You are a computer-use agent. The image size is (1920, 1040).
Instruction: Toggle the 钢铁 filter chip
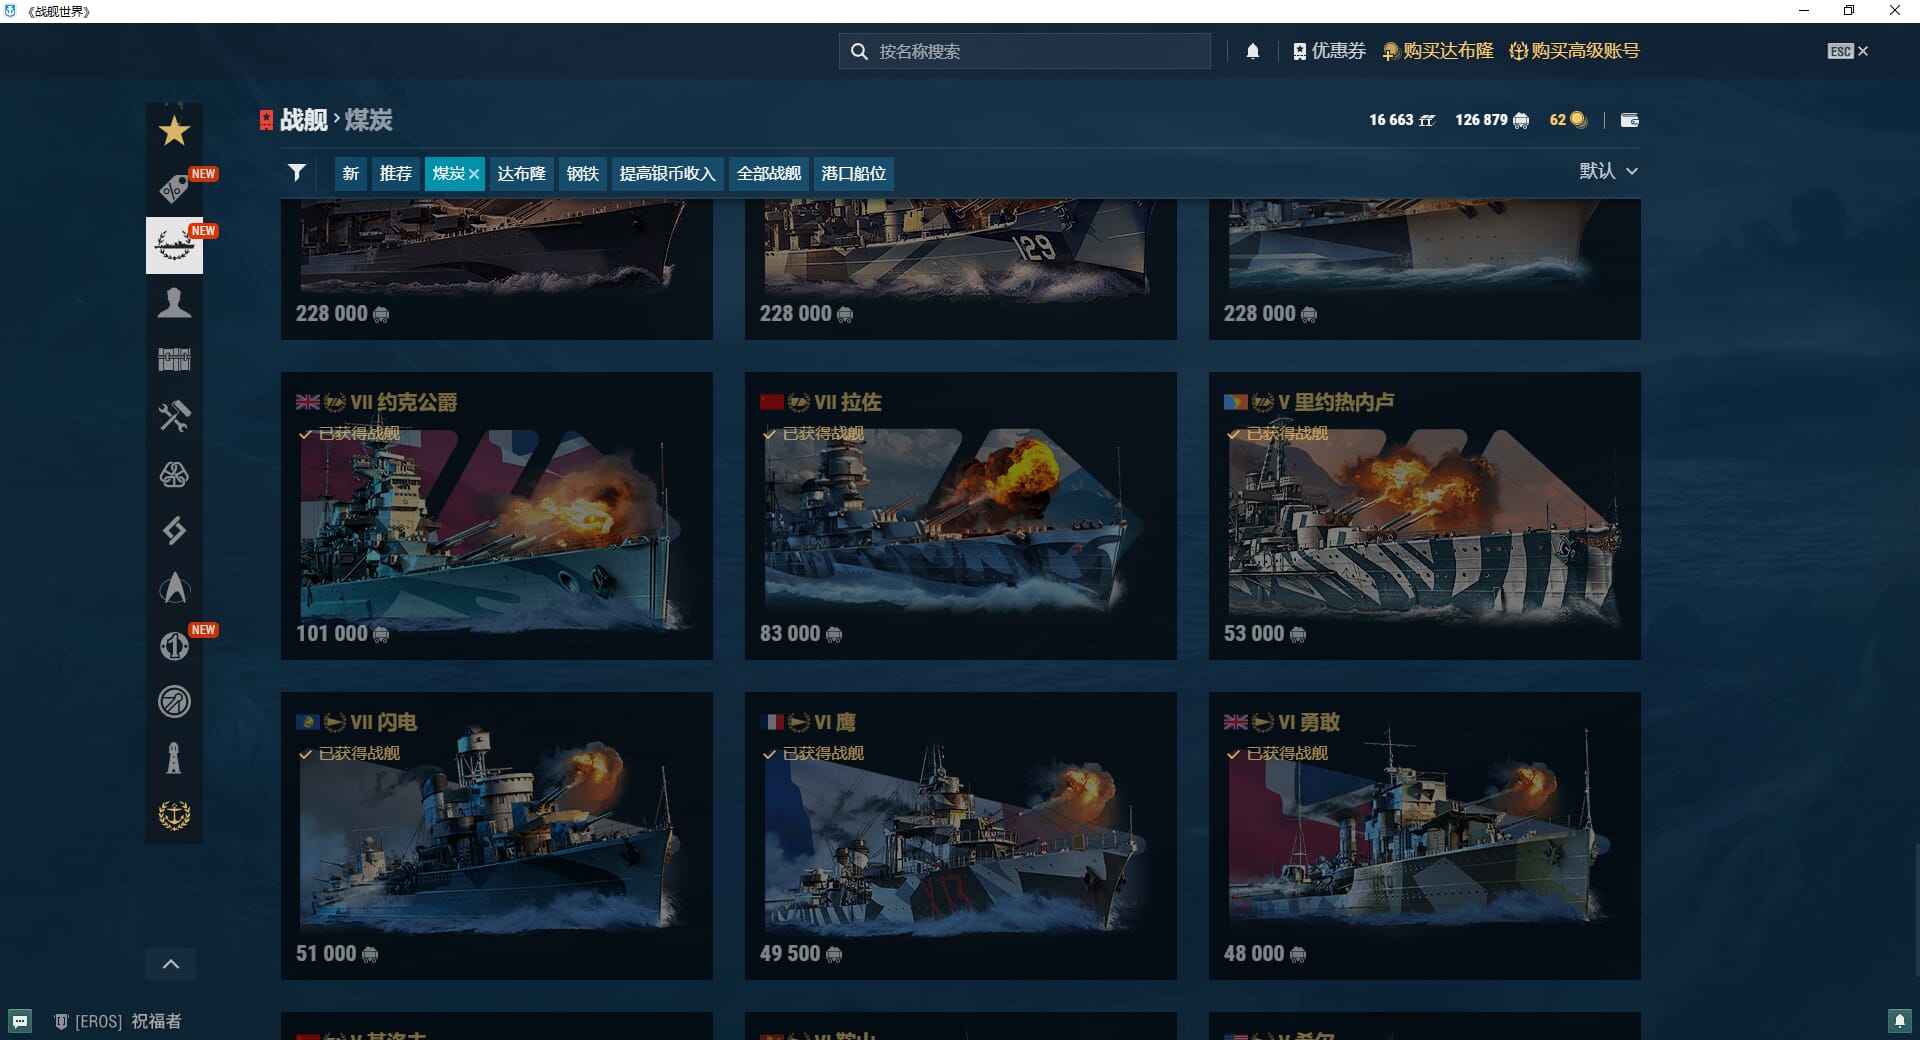click(582, 174)
